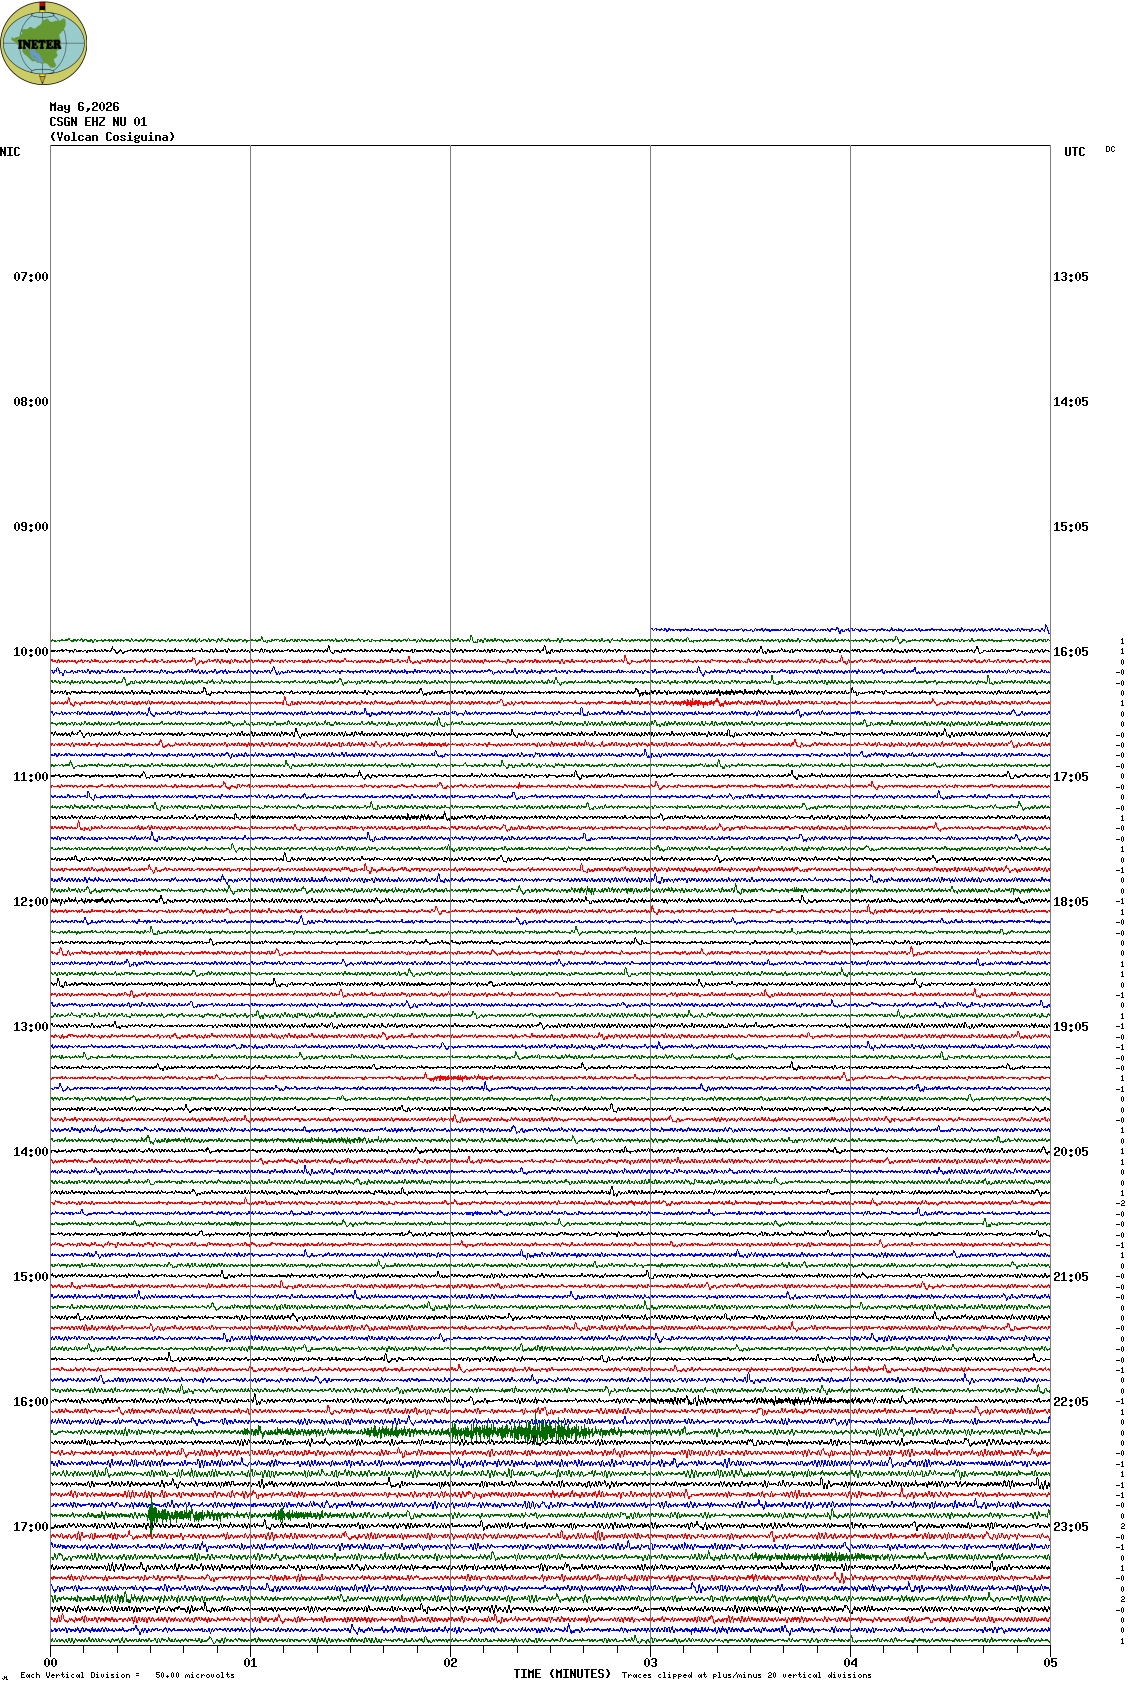This screenshot has height=1689, width=1130.
Task: Click the Each Vertical Division scale note
Action: click(127, 1675)
